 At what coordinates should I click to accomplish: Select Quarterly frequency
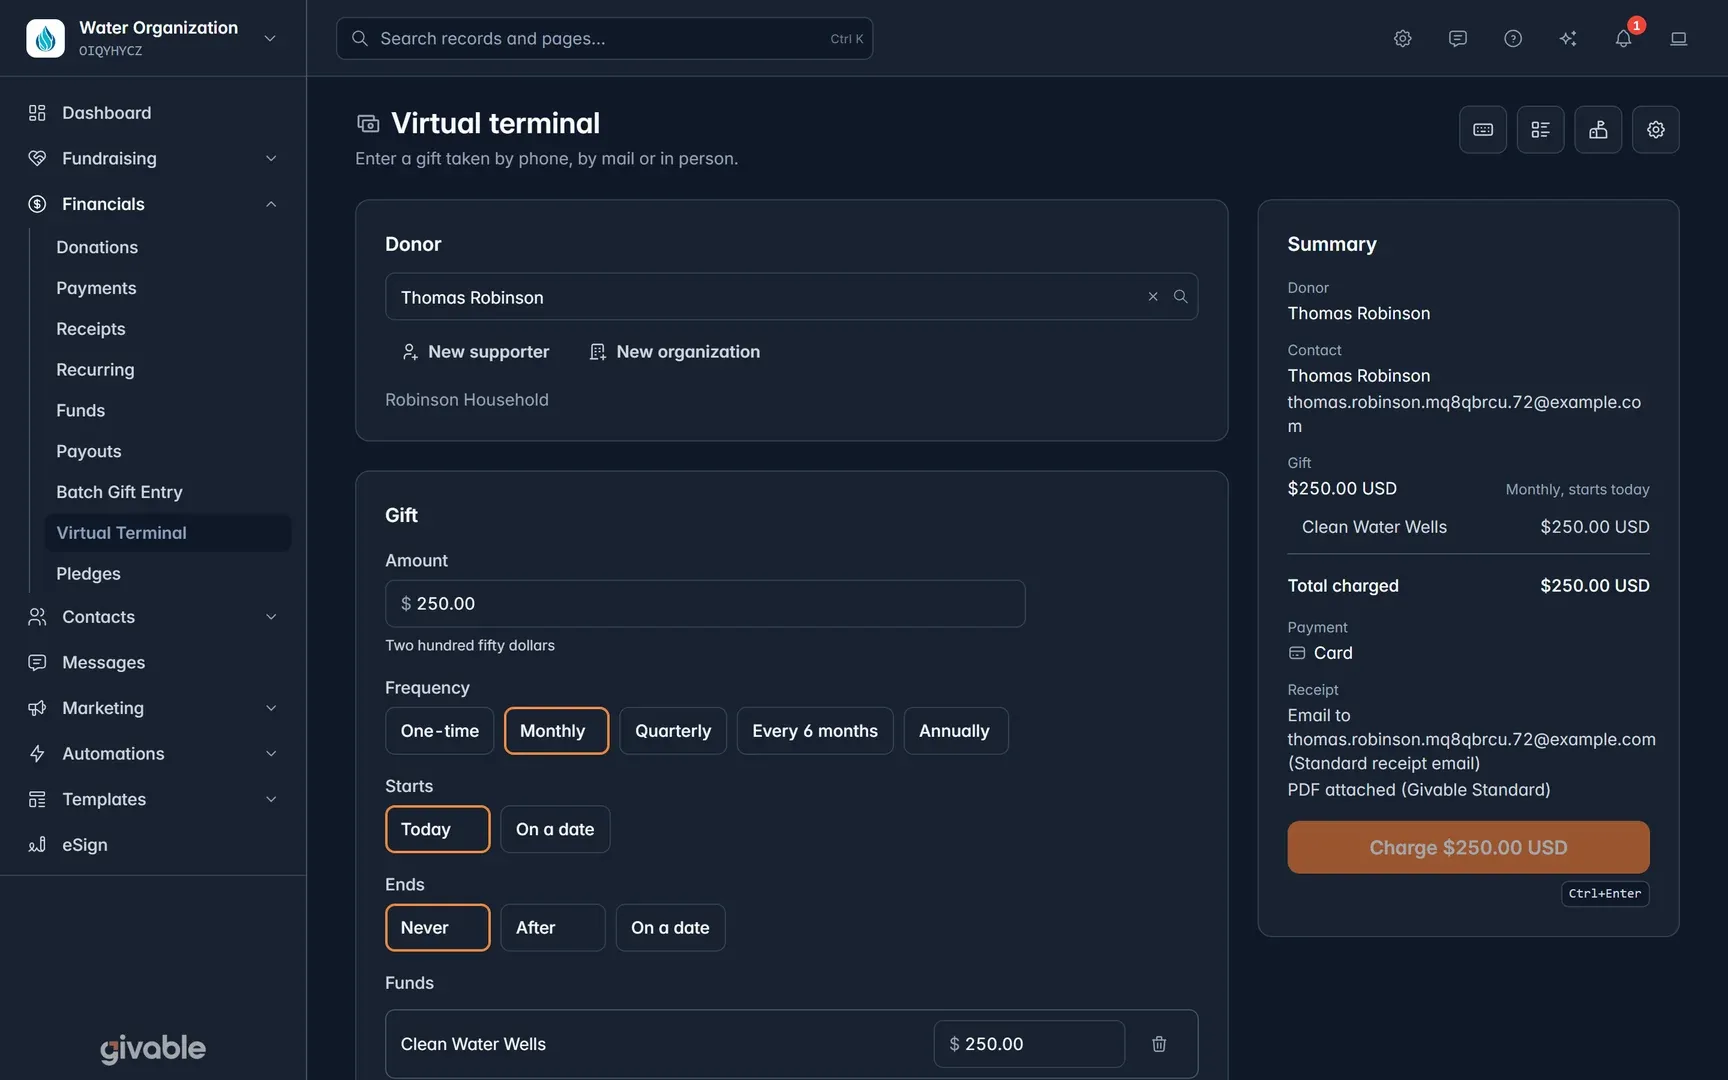672,731
